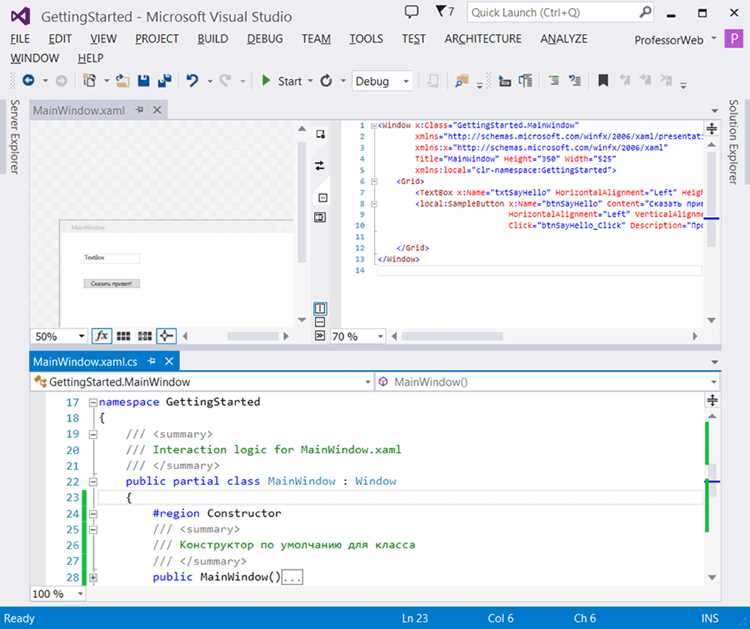
Task: Open the notifications flag icon
Action: tap(445, 11)
